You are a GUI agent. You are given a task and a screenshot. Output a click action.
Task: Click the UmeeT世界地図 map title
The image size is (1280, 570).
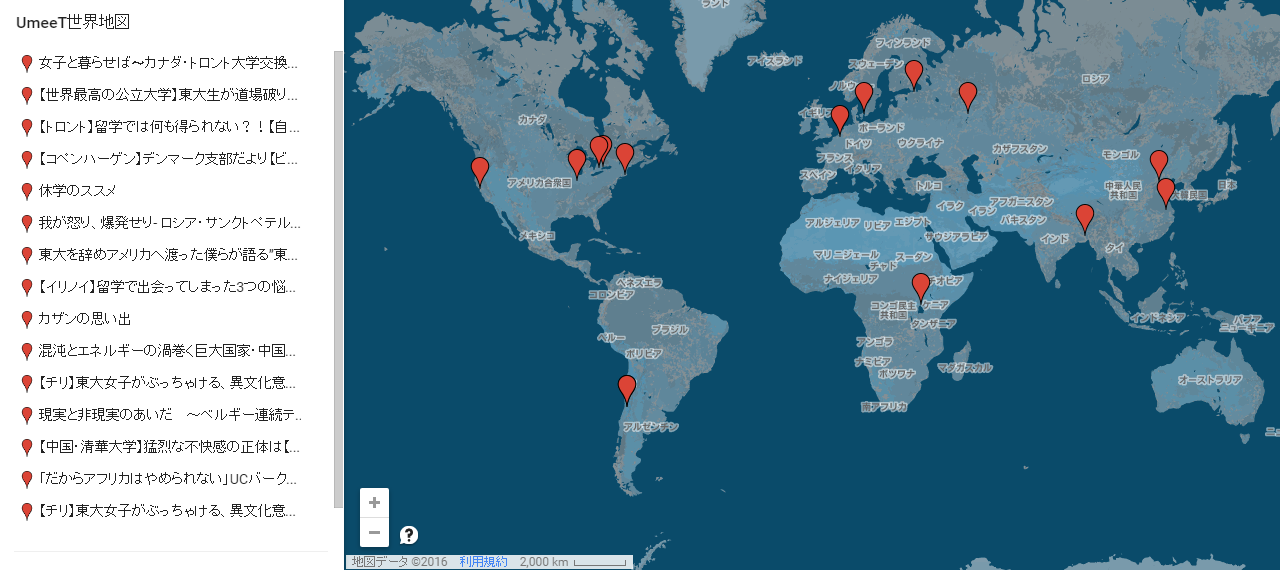[73, 22]
